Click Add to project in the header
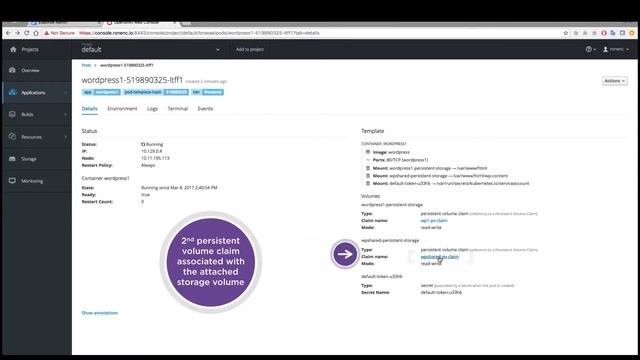This screenshot has width=640, height=360. [250, 49]
